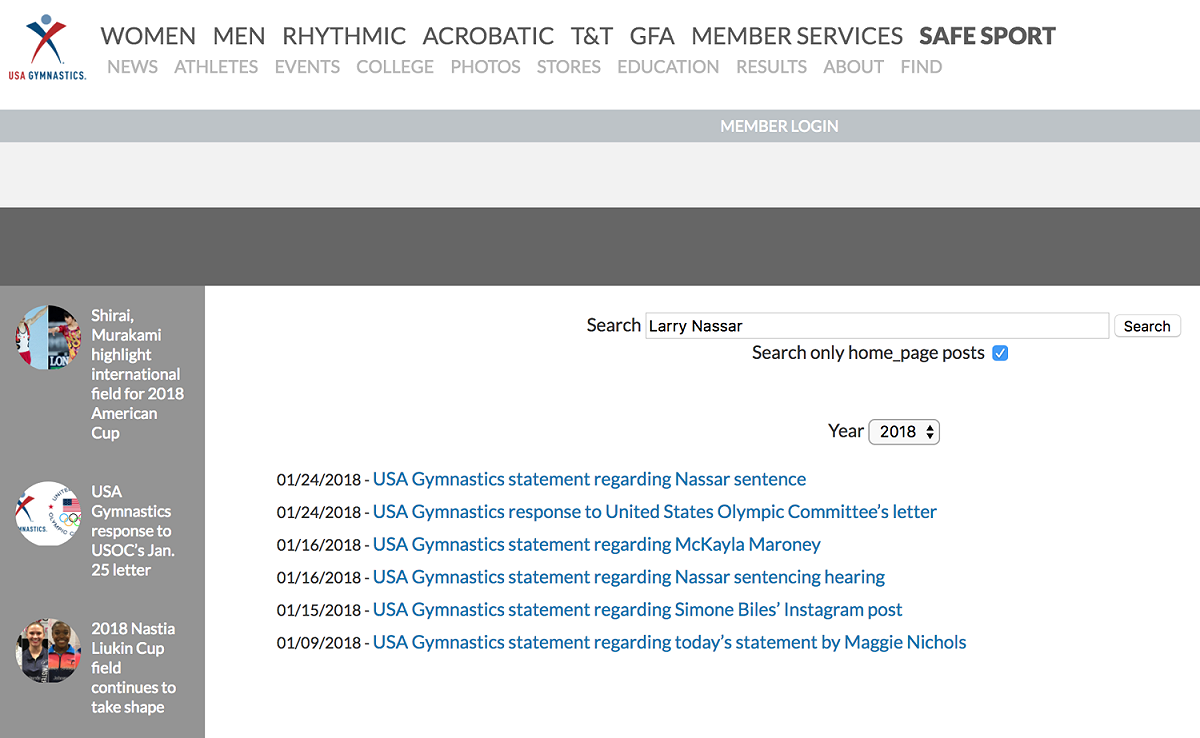The image size is (1200, 738).
Task: Open the ATHLETES submenu link
Action: coord(216,67)
